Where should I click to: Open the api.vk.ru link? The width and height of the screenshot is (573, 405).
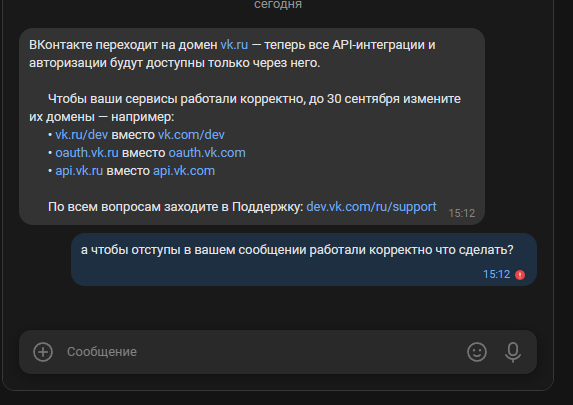click(79, 171)
